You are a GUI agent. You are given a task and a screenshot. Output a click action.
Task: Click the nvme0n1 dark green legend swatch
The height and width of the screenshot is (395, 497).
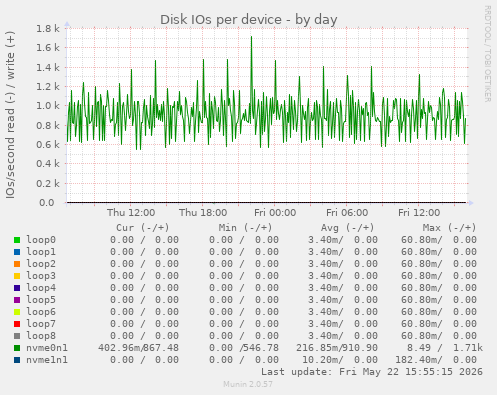(17, 348)
